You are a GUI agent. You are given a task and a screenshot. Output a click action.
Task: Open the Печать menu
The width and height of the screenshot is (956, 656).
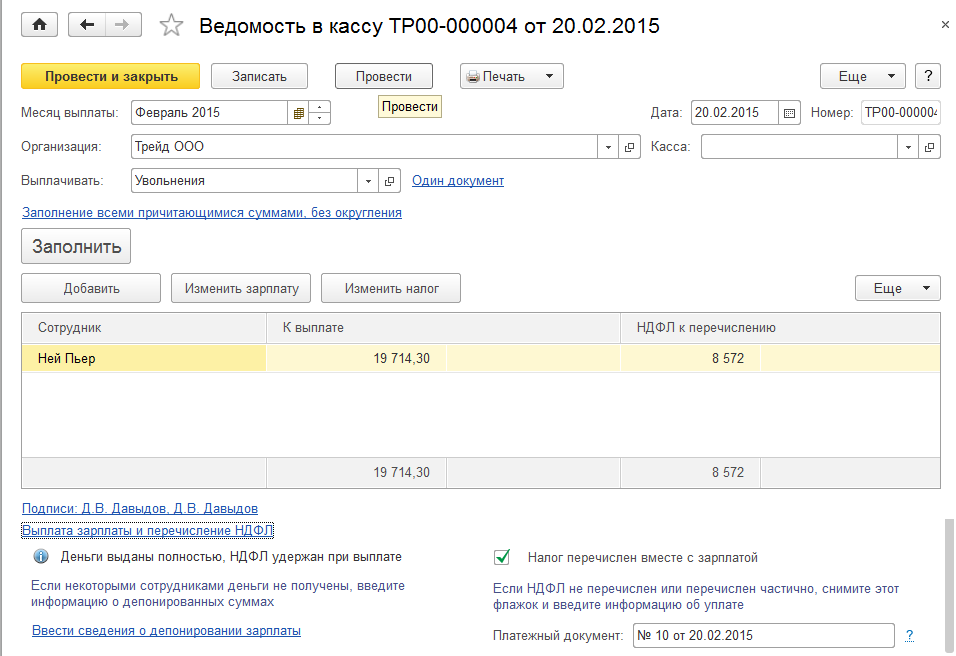pos(511,76)
